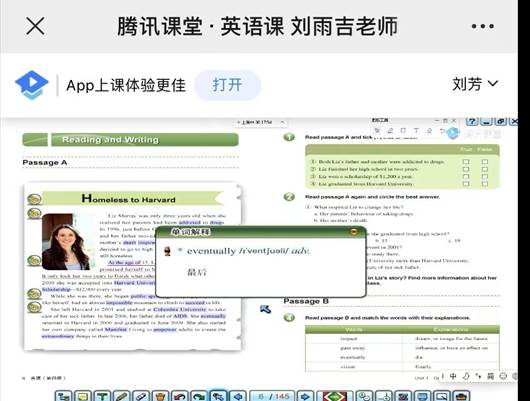
Task: Select the pencil drawing tool
Action: tap(121, 396)
